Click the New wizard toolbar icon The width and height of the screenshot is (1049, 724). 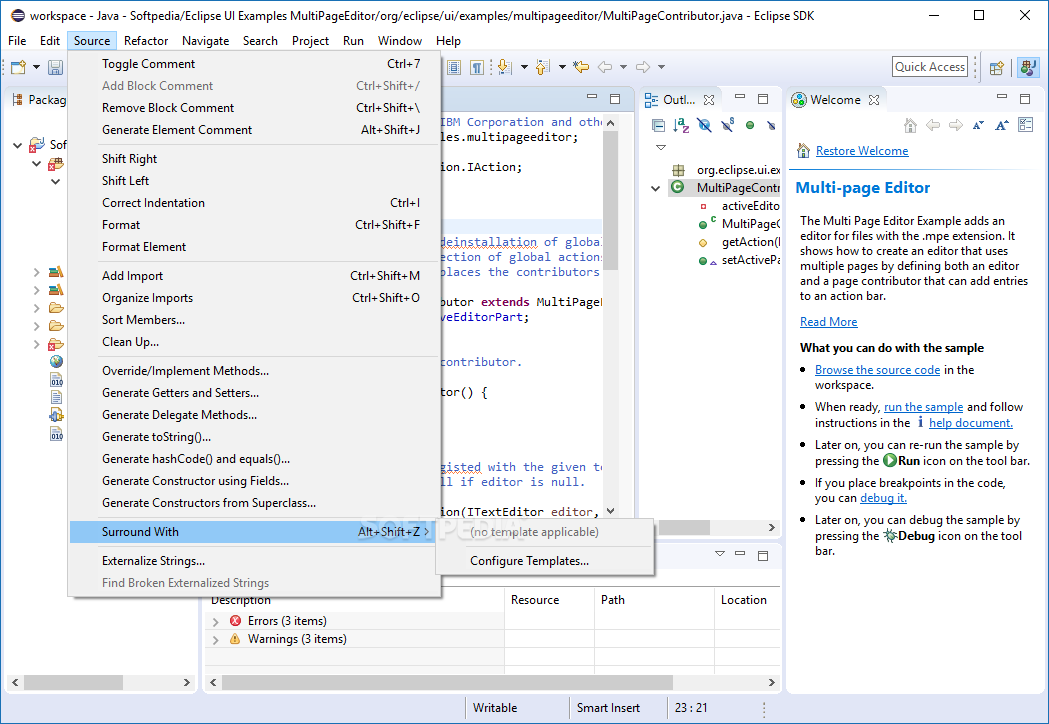point(19,67)
